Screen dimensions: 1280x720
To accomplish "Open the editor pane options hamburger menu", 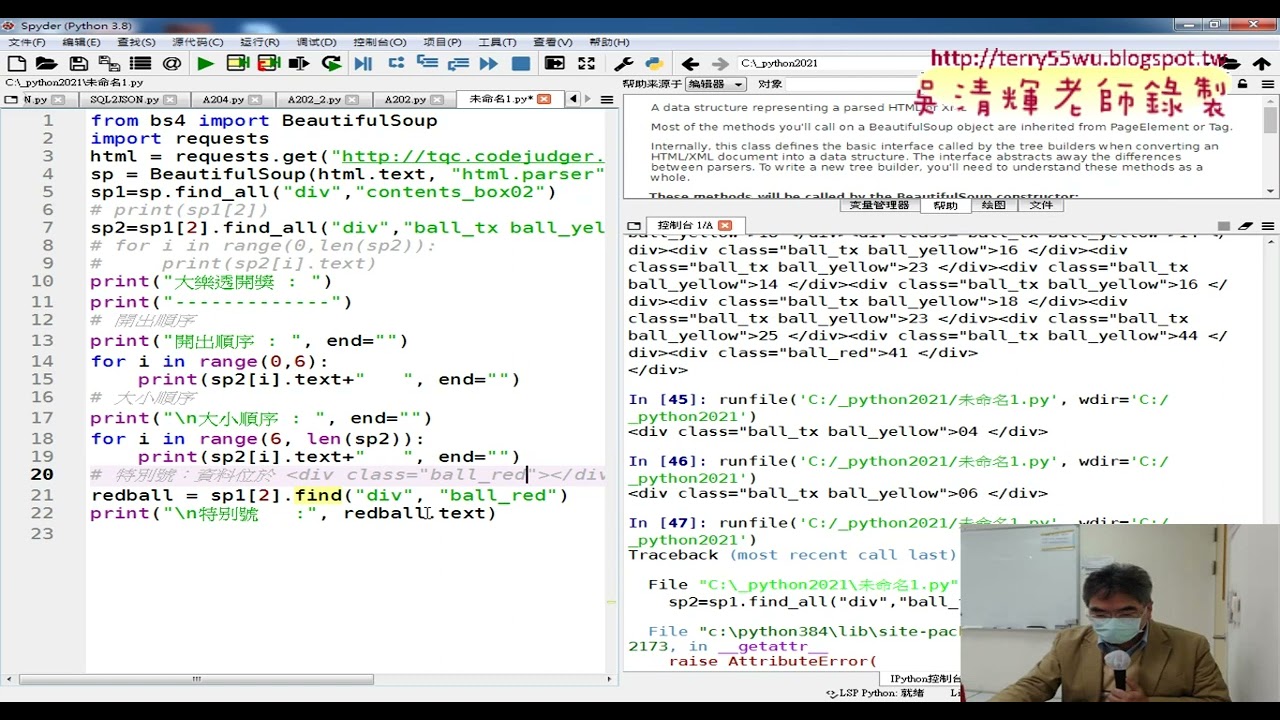I will [x=606, y=99].
